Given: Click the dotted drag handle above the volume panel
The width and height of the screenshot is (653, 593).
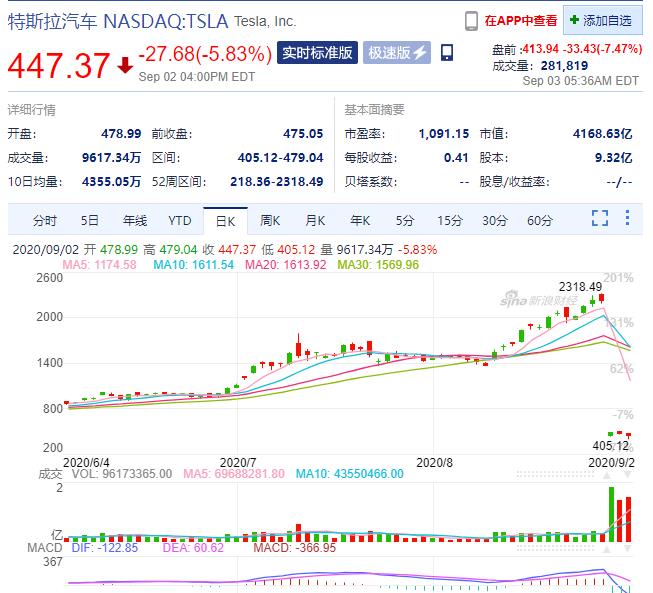Looking at the screenshot, I should (x=556, y=475).
